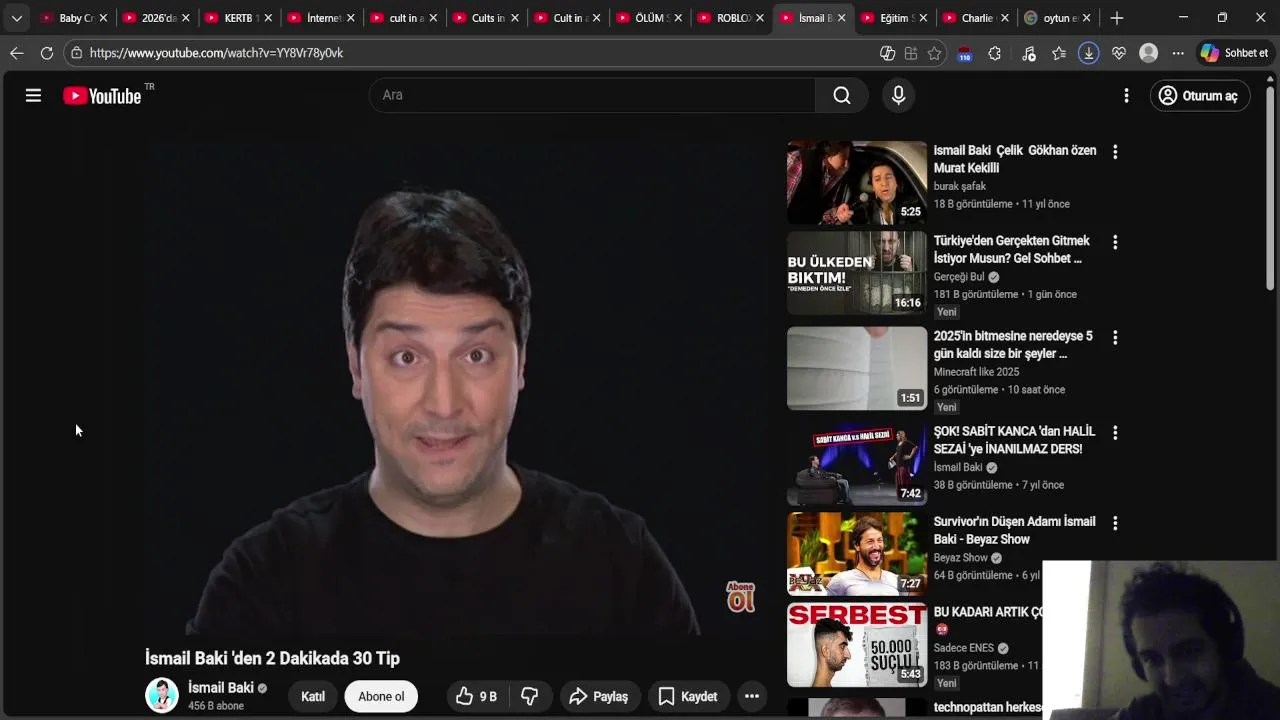This screenshot has height=720, width=1280.
Task: Start voice search with the microphone icon
Action: click(898, 95)
